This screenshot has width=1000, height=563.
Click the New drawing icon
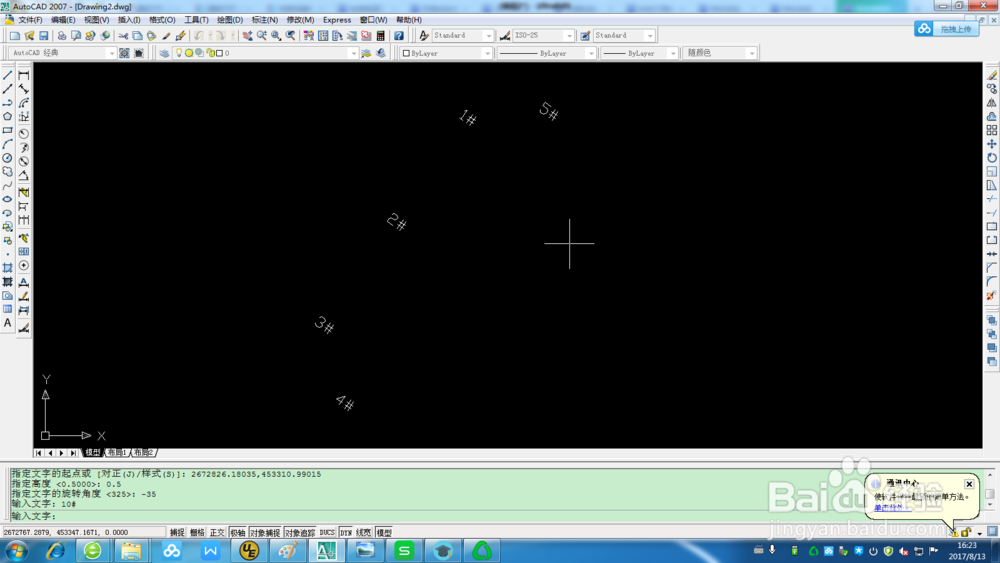click(15, 36)
